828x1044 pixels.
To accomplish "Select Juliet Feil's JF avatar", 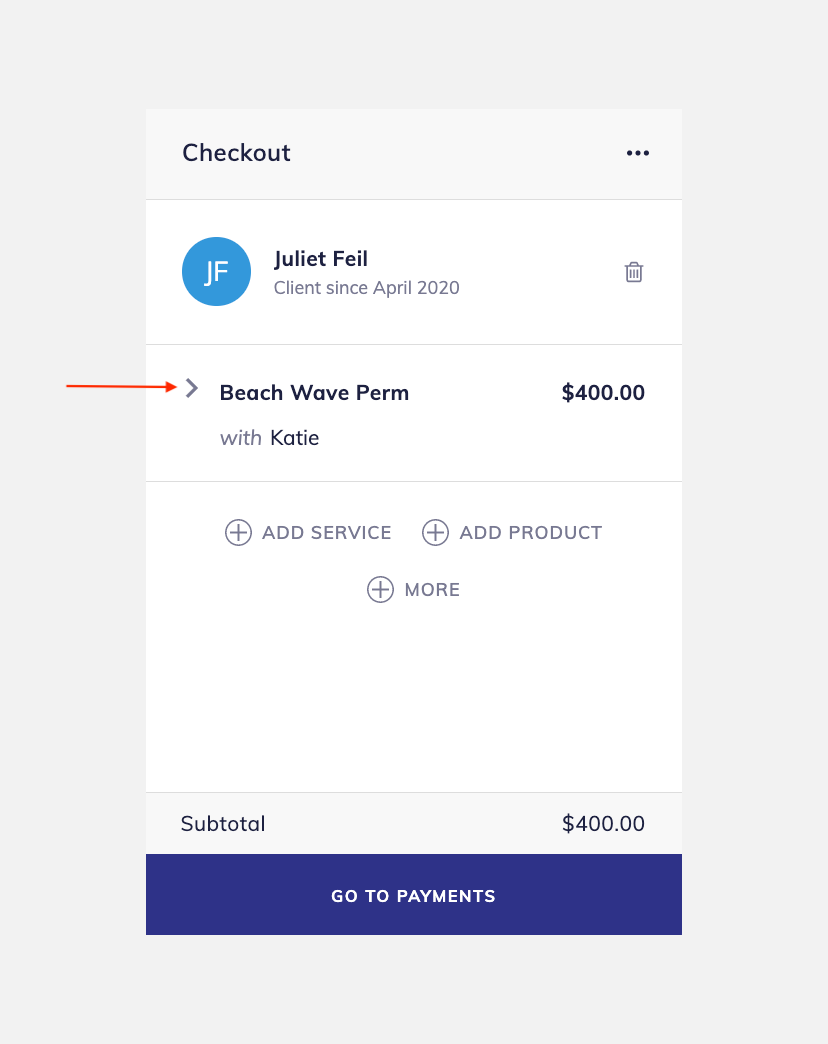I will (x=216, y=271).
